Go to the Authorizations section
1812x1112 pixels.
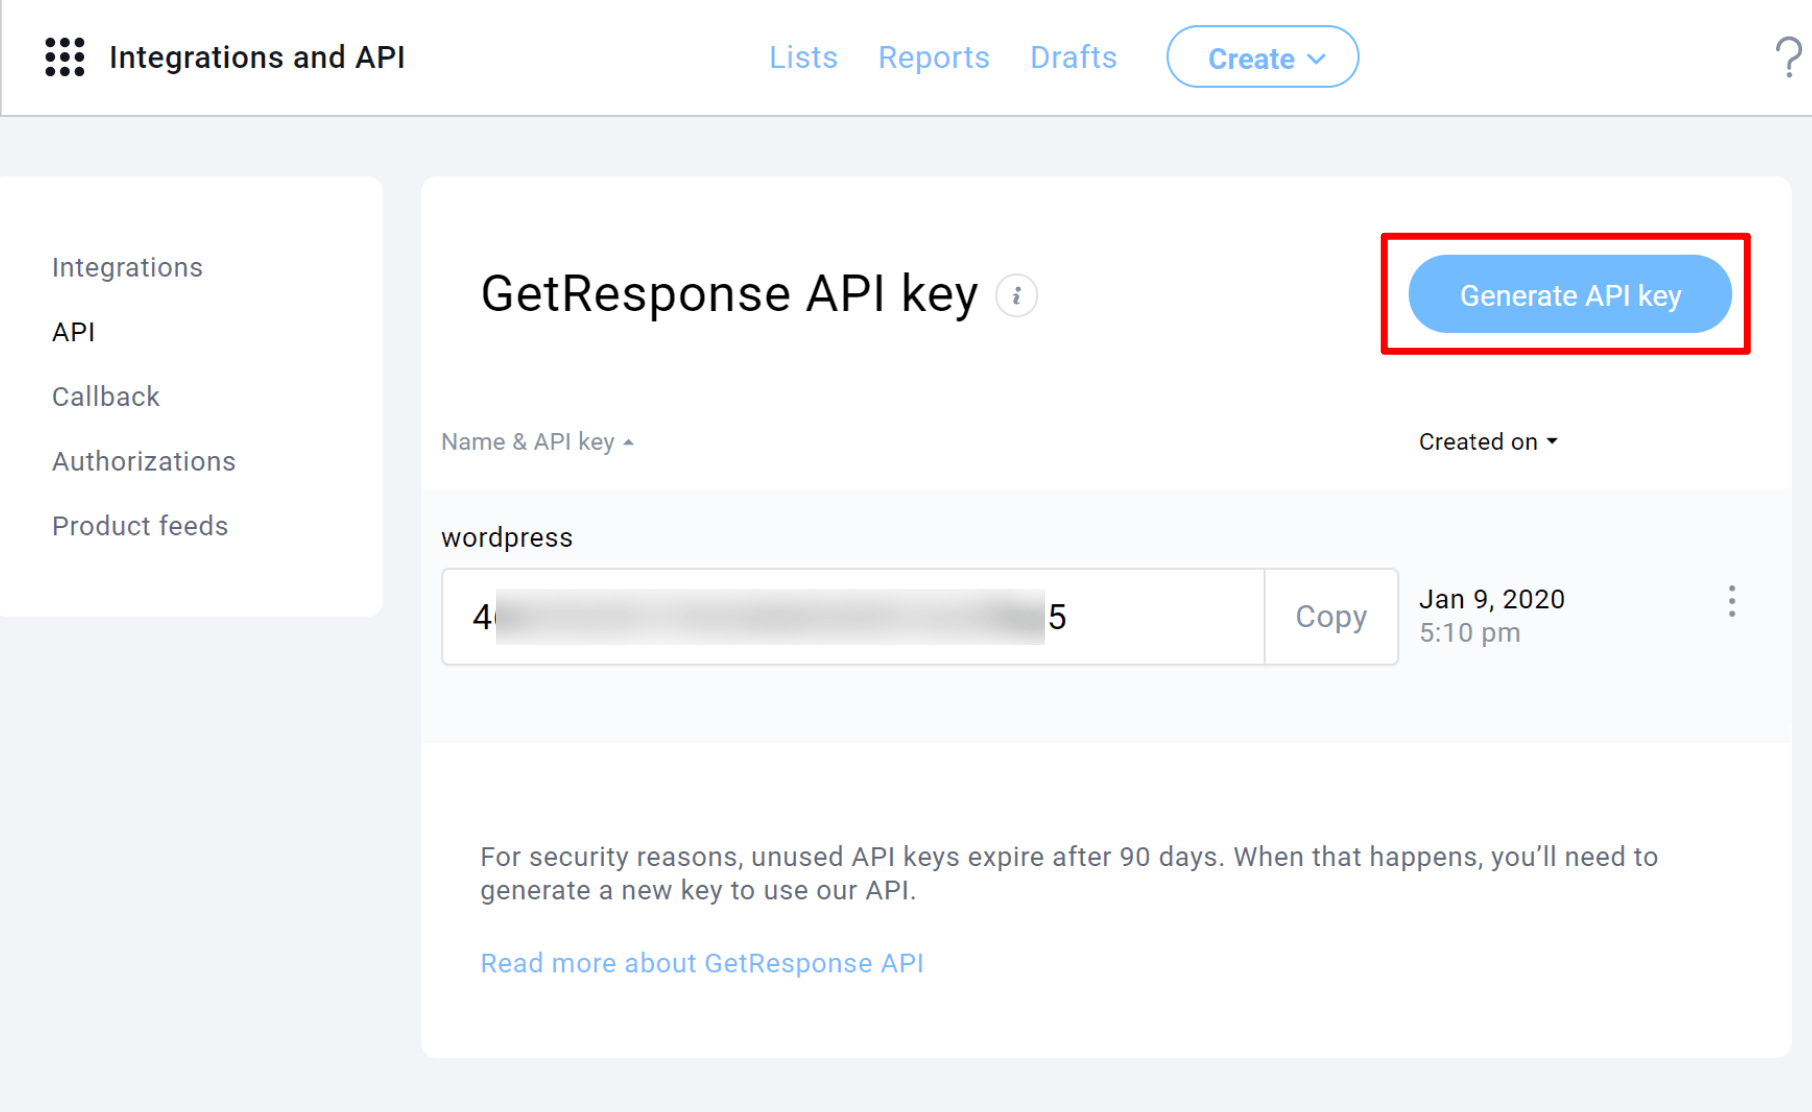coord(144,461)
